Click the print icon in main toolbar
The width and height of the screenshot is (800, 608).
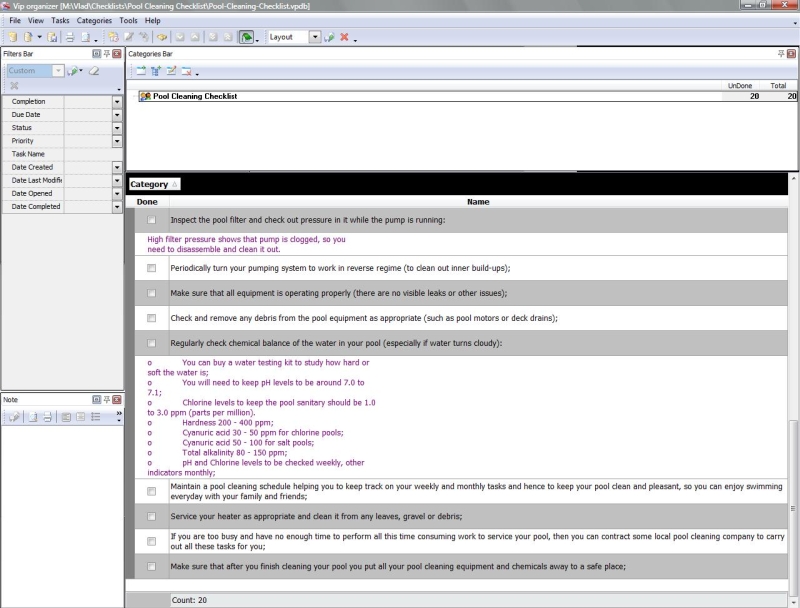(x=69, y=37)
